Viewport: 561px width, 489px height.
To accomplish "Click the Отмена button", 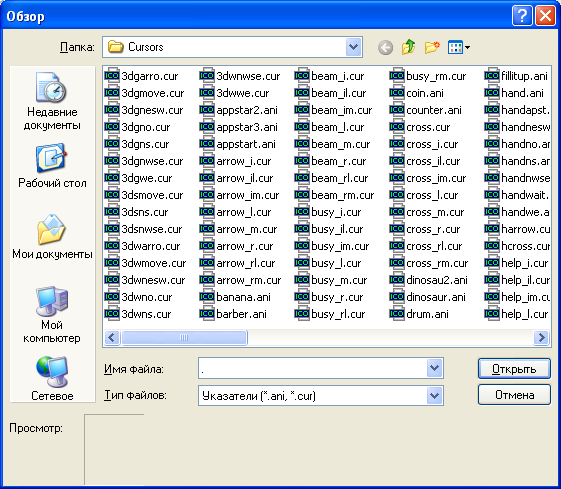I will [514, 395].
